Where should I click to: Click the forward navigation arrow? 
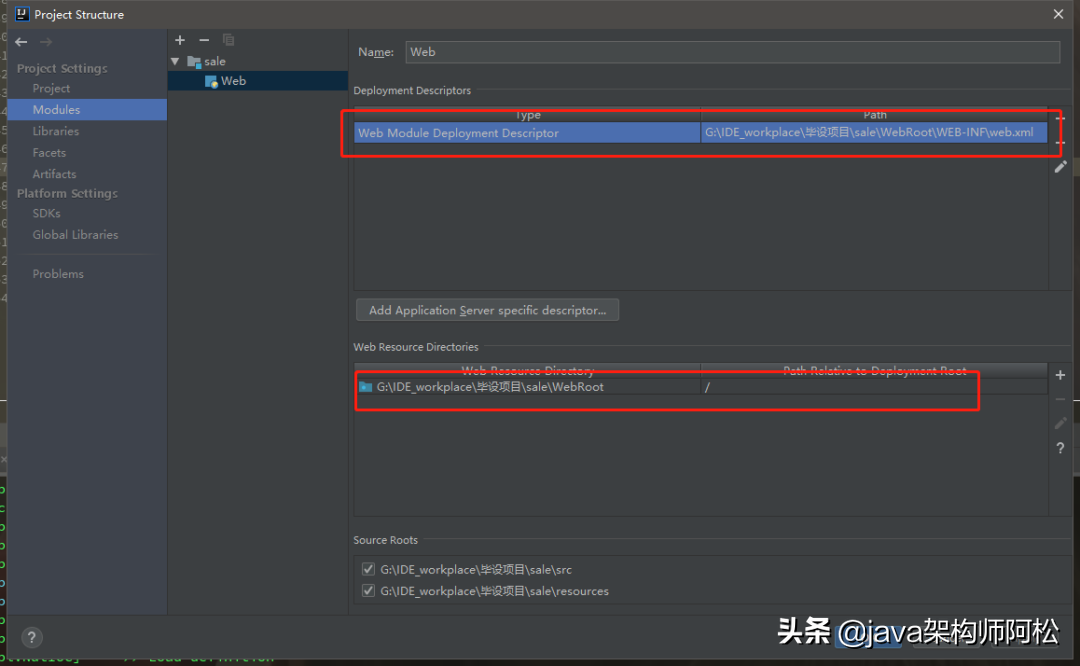pos(46,42)
